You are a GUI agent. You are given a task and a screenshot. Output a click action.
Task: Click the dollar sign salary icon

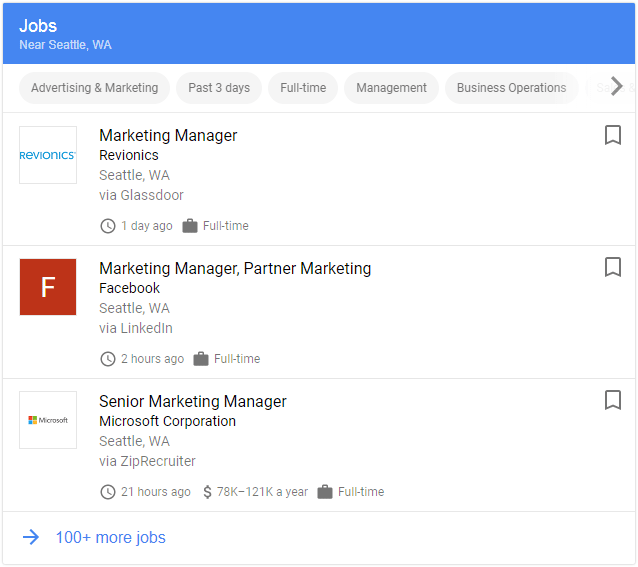[x=207, y=492]
